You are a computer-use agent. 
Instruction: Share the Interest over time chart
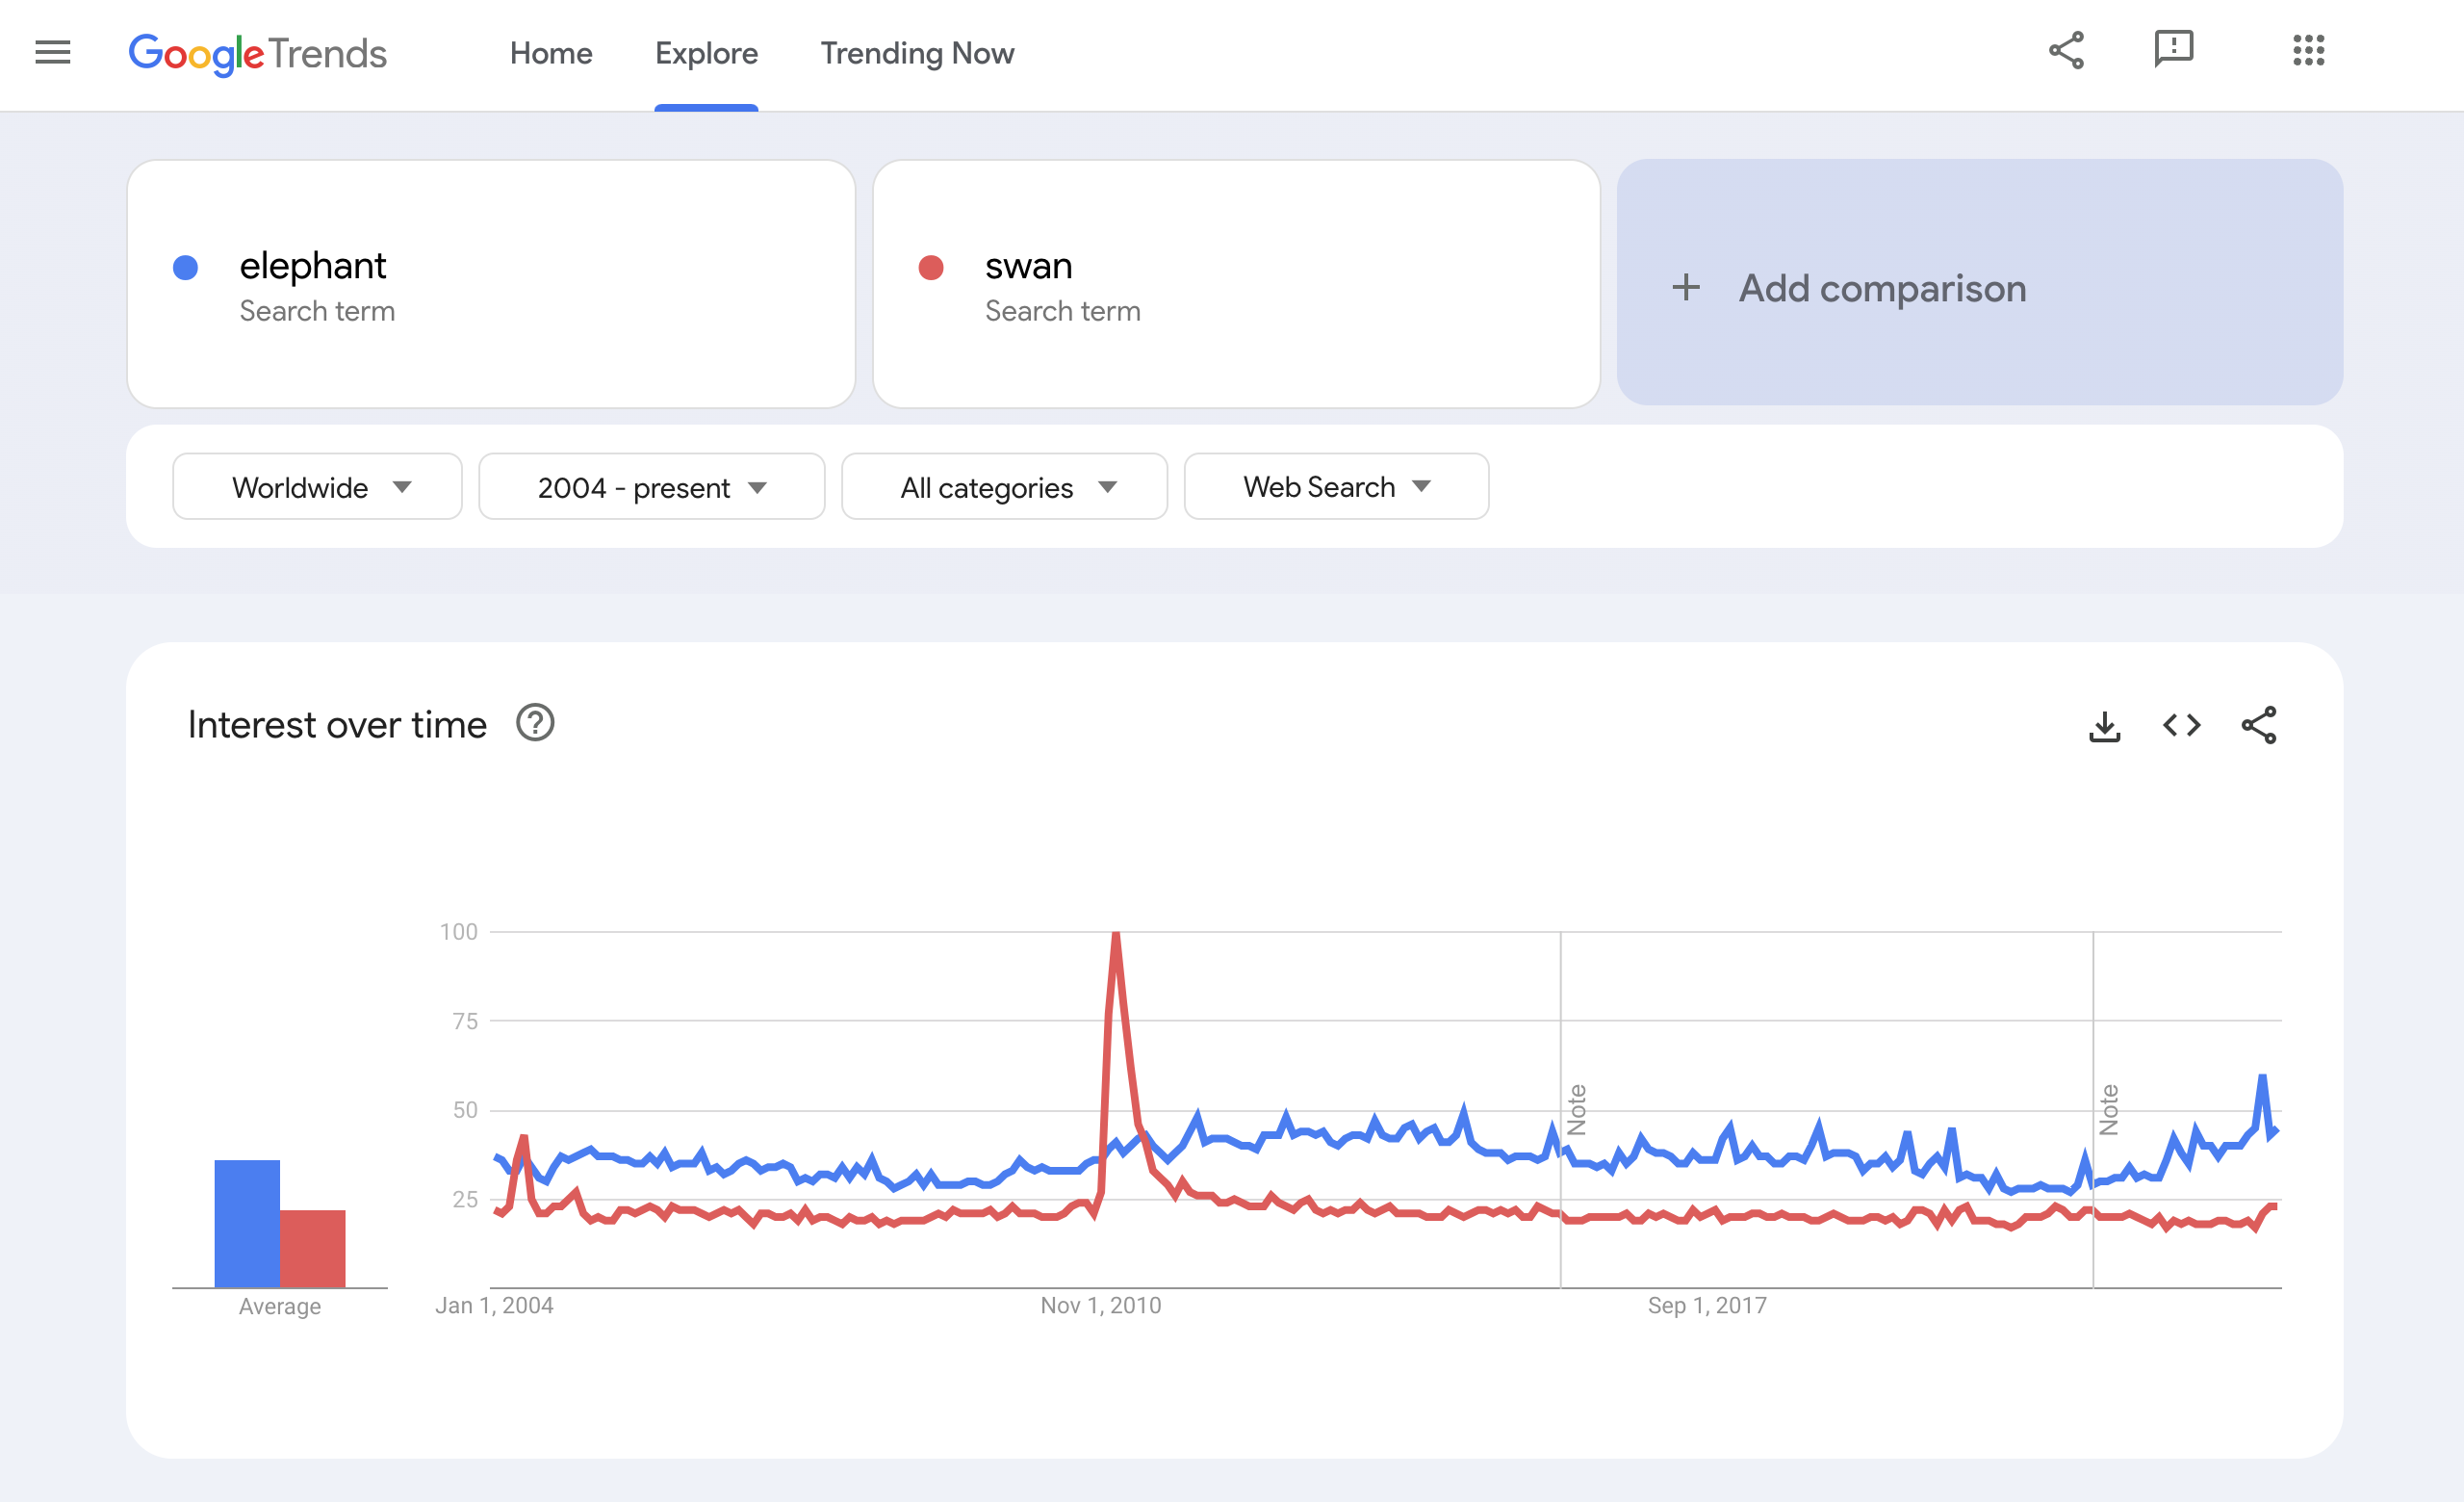point(2258,726)
